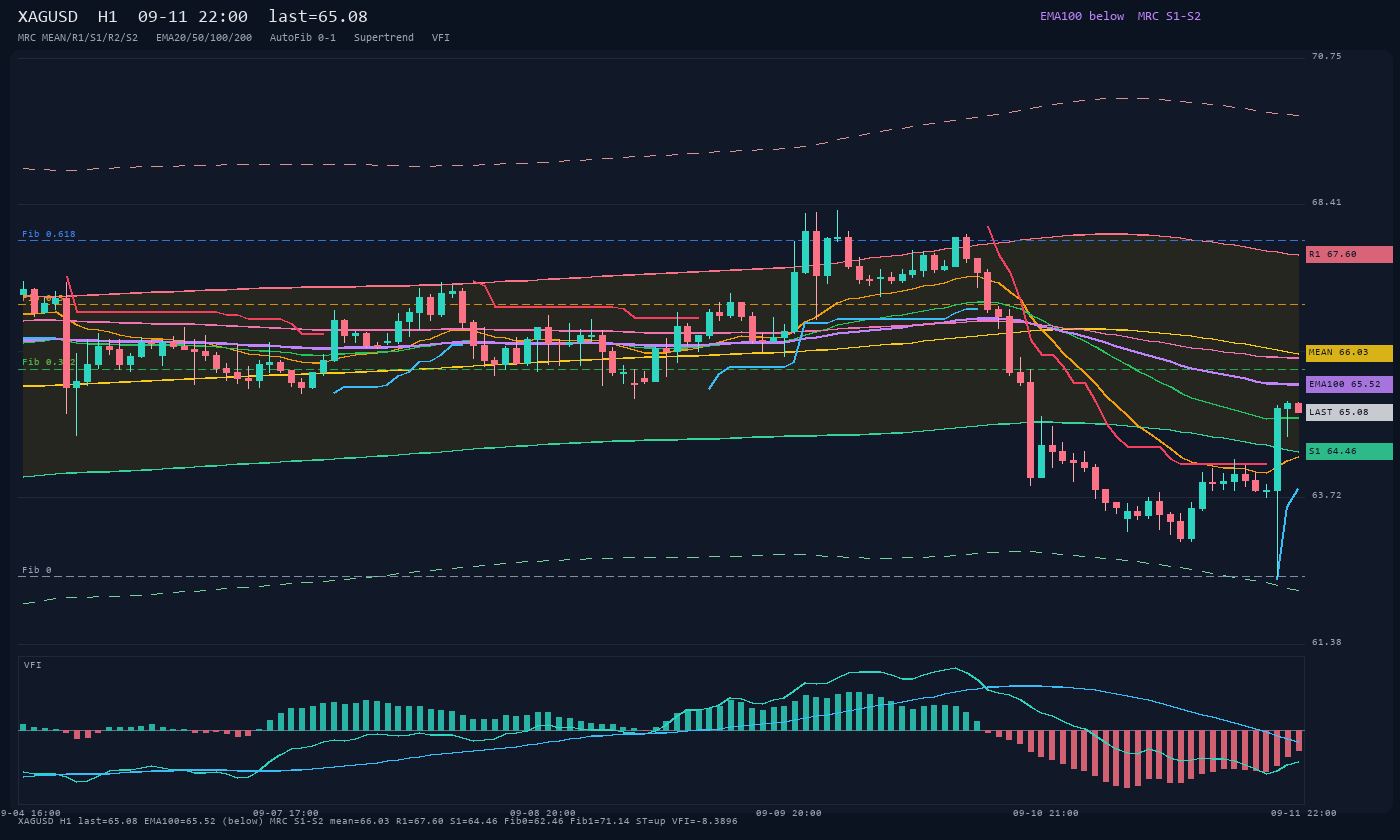Click the 63.72 price axis label

tap(1327, 495)
